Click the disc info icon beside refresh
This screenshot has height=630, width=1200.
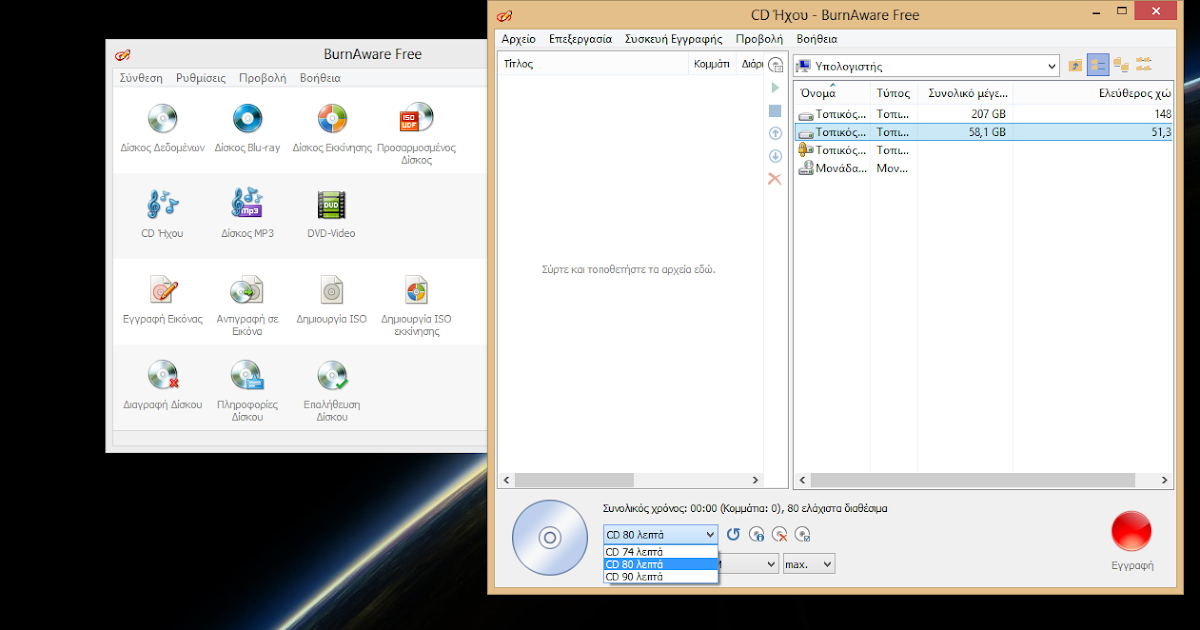[757, 535]
